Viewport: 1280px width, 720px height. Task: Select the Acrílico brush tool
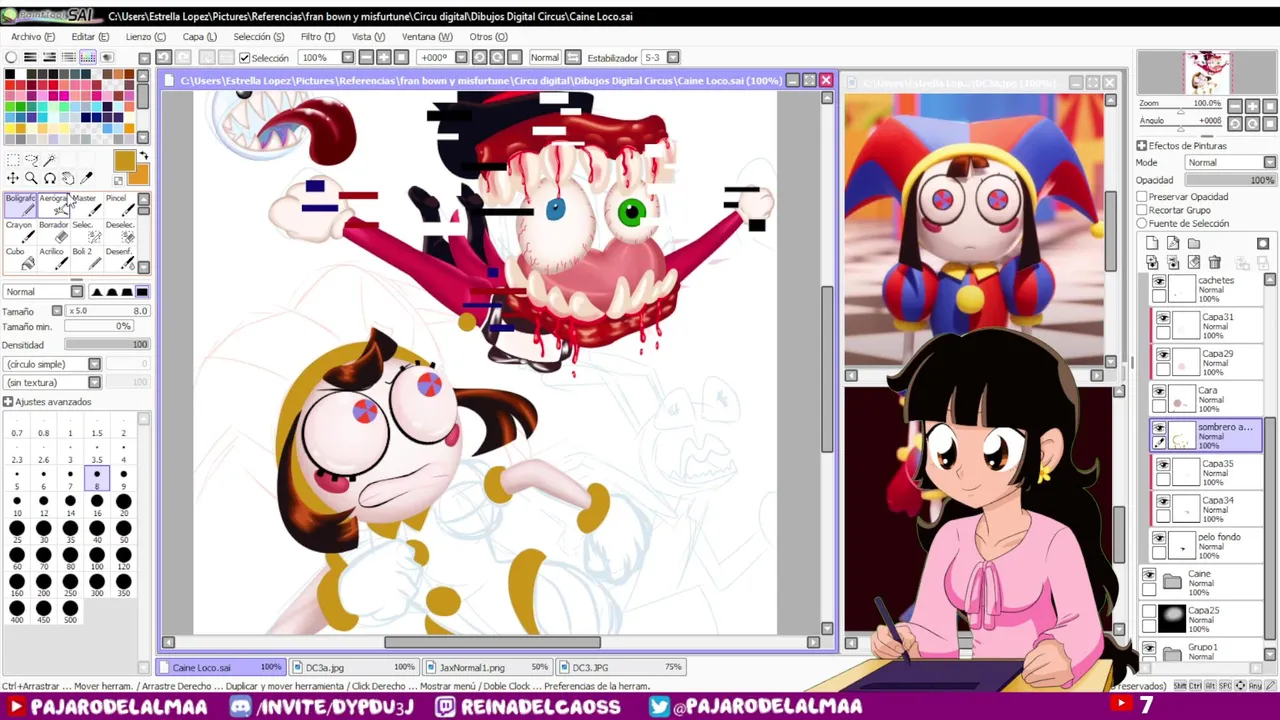tap(53, 258)
